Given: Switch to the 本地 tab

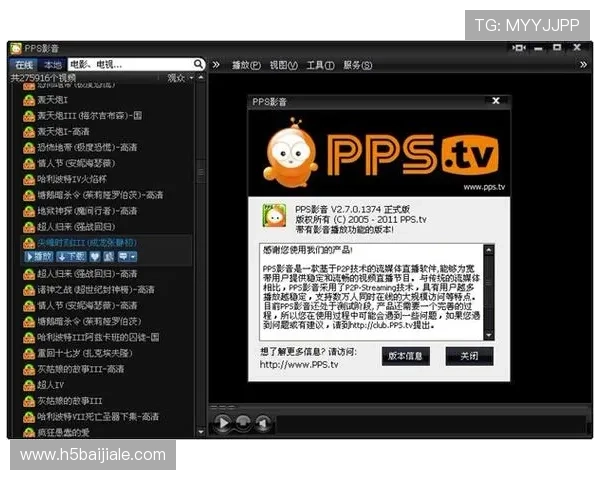Looking at the screenshot, I should [53, 65].
